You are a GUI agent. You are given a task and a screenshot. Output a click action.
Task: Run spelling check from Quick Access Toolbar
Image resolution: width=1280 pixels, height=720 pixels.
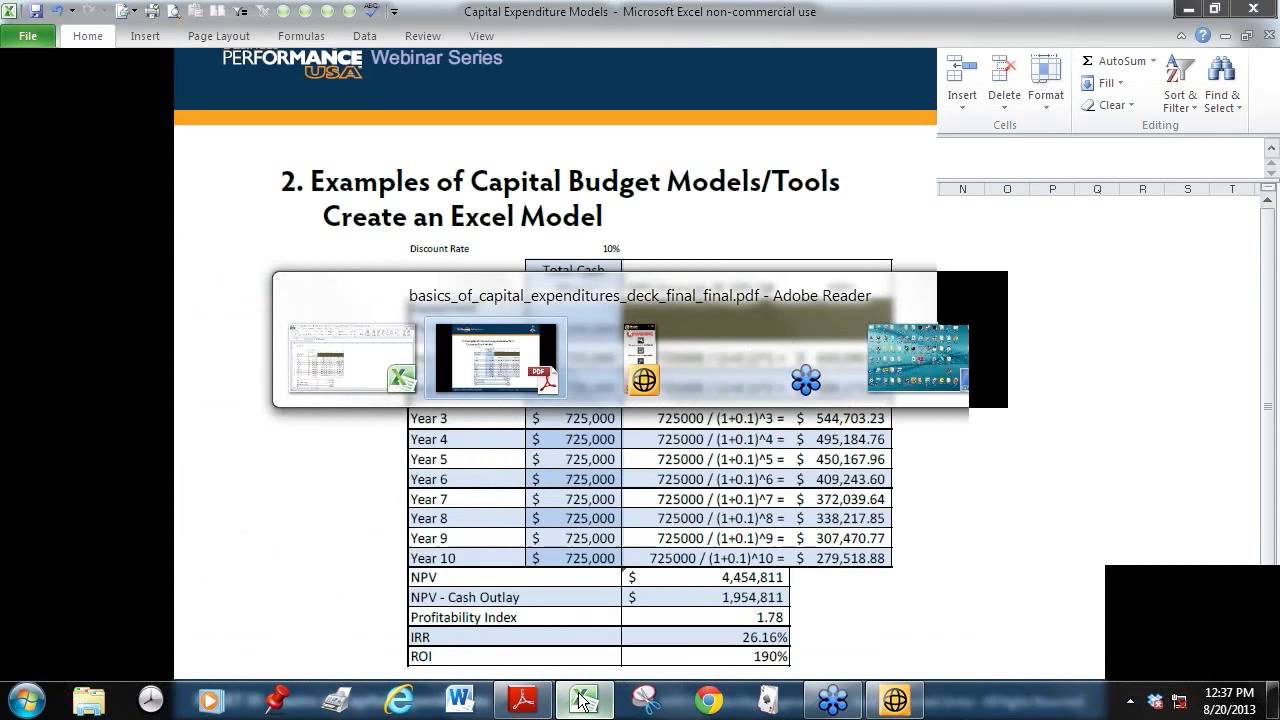tap(371, 11)
